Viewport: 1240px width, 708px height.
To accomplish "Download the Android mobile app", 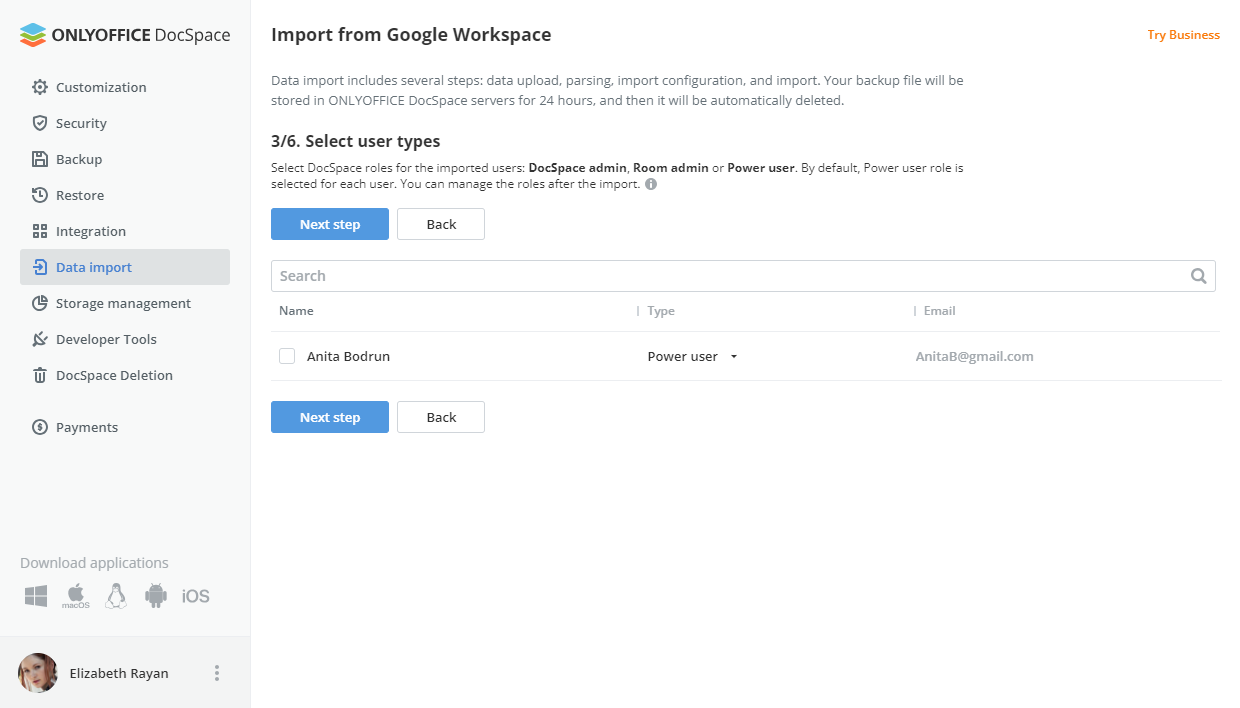I will coord(156,596).
